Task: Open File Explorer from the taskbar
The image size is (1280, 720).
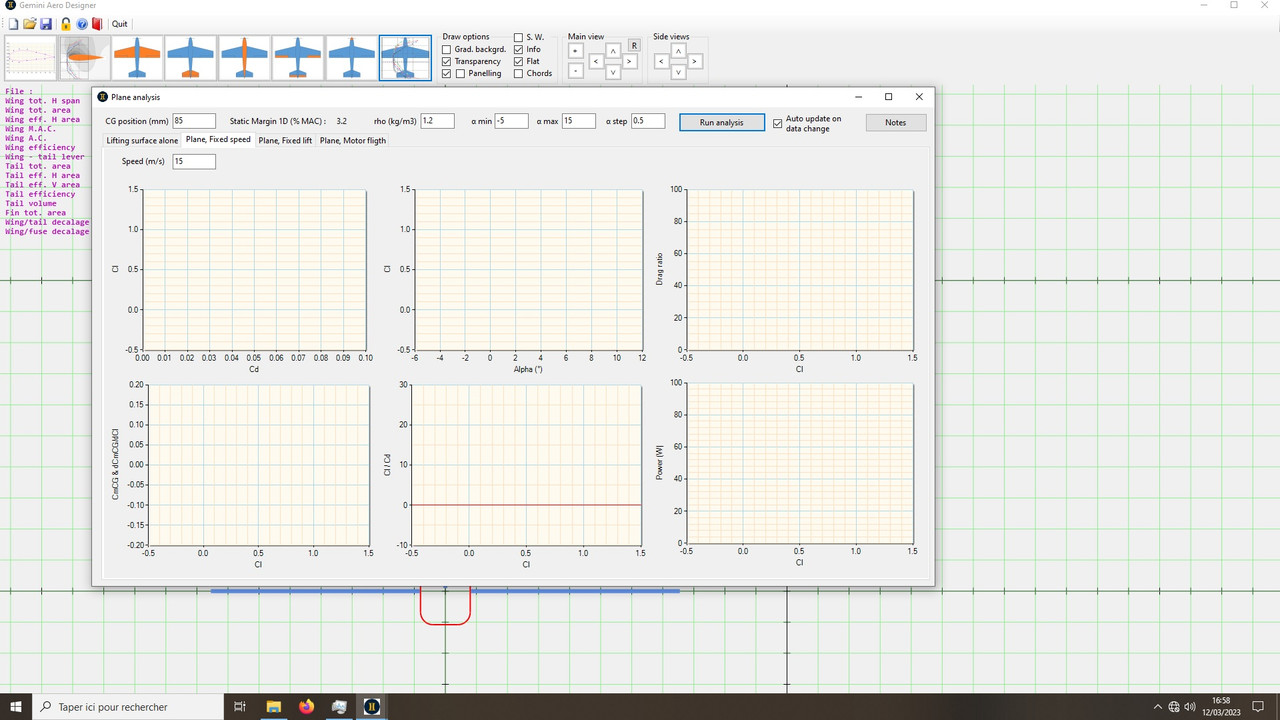Action: tap(273, 706)
